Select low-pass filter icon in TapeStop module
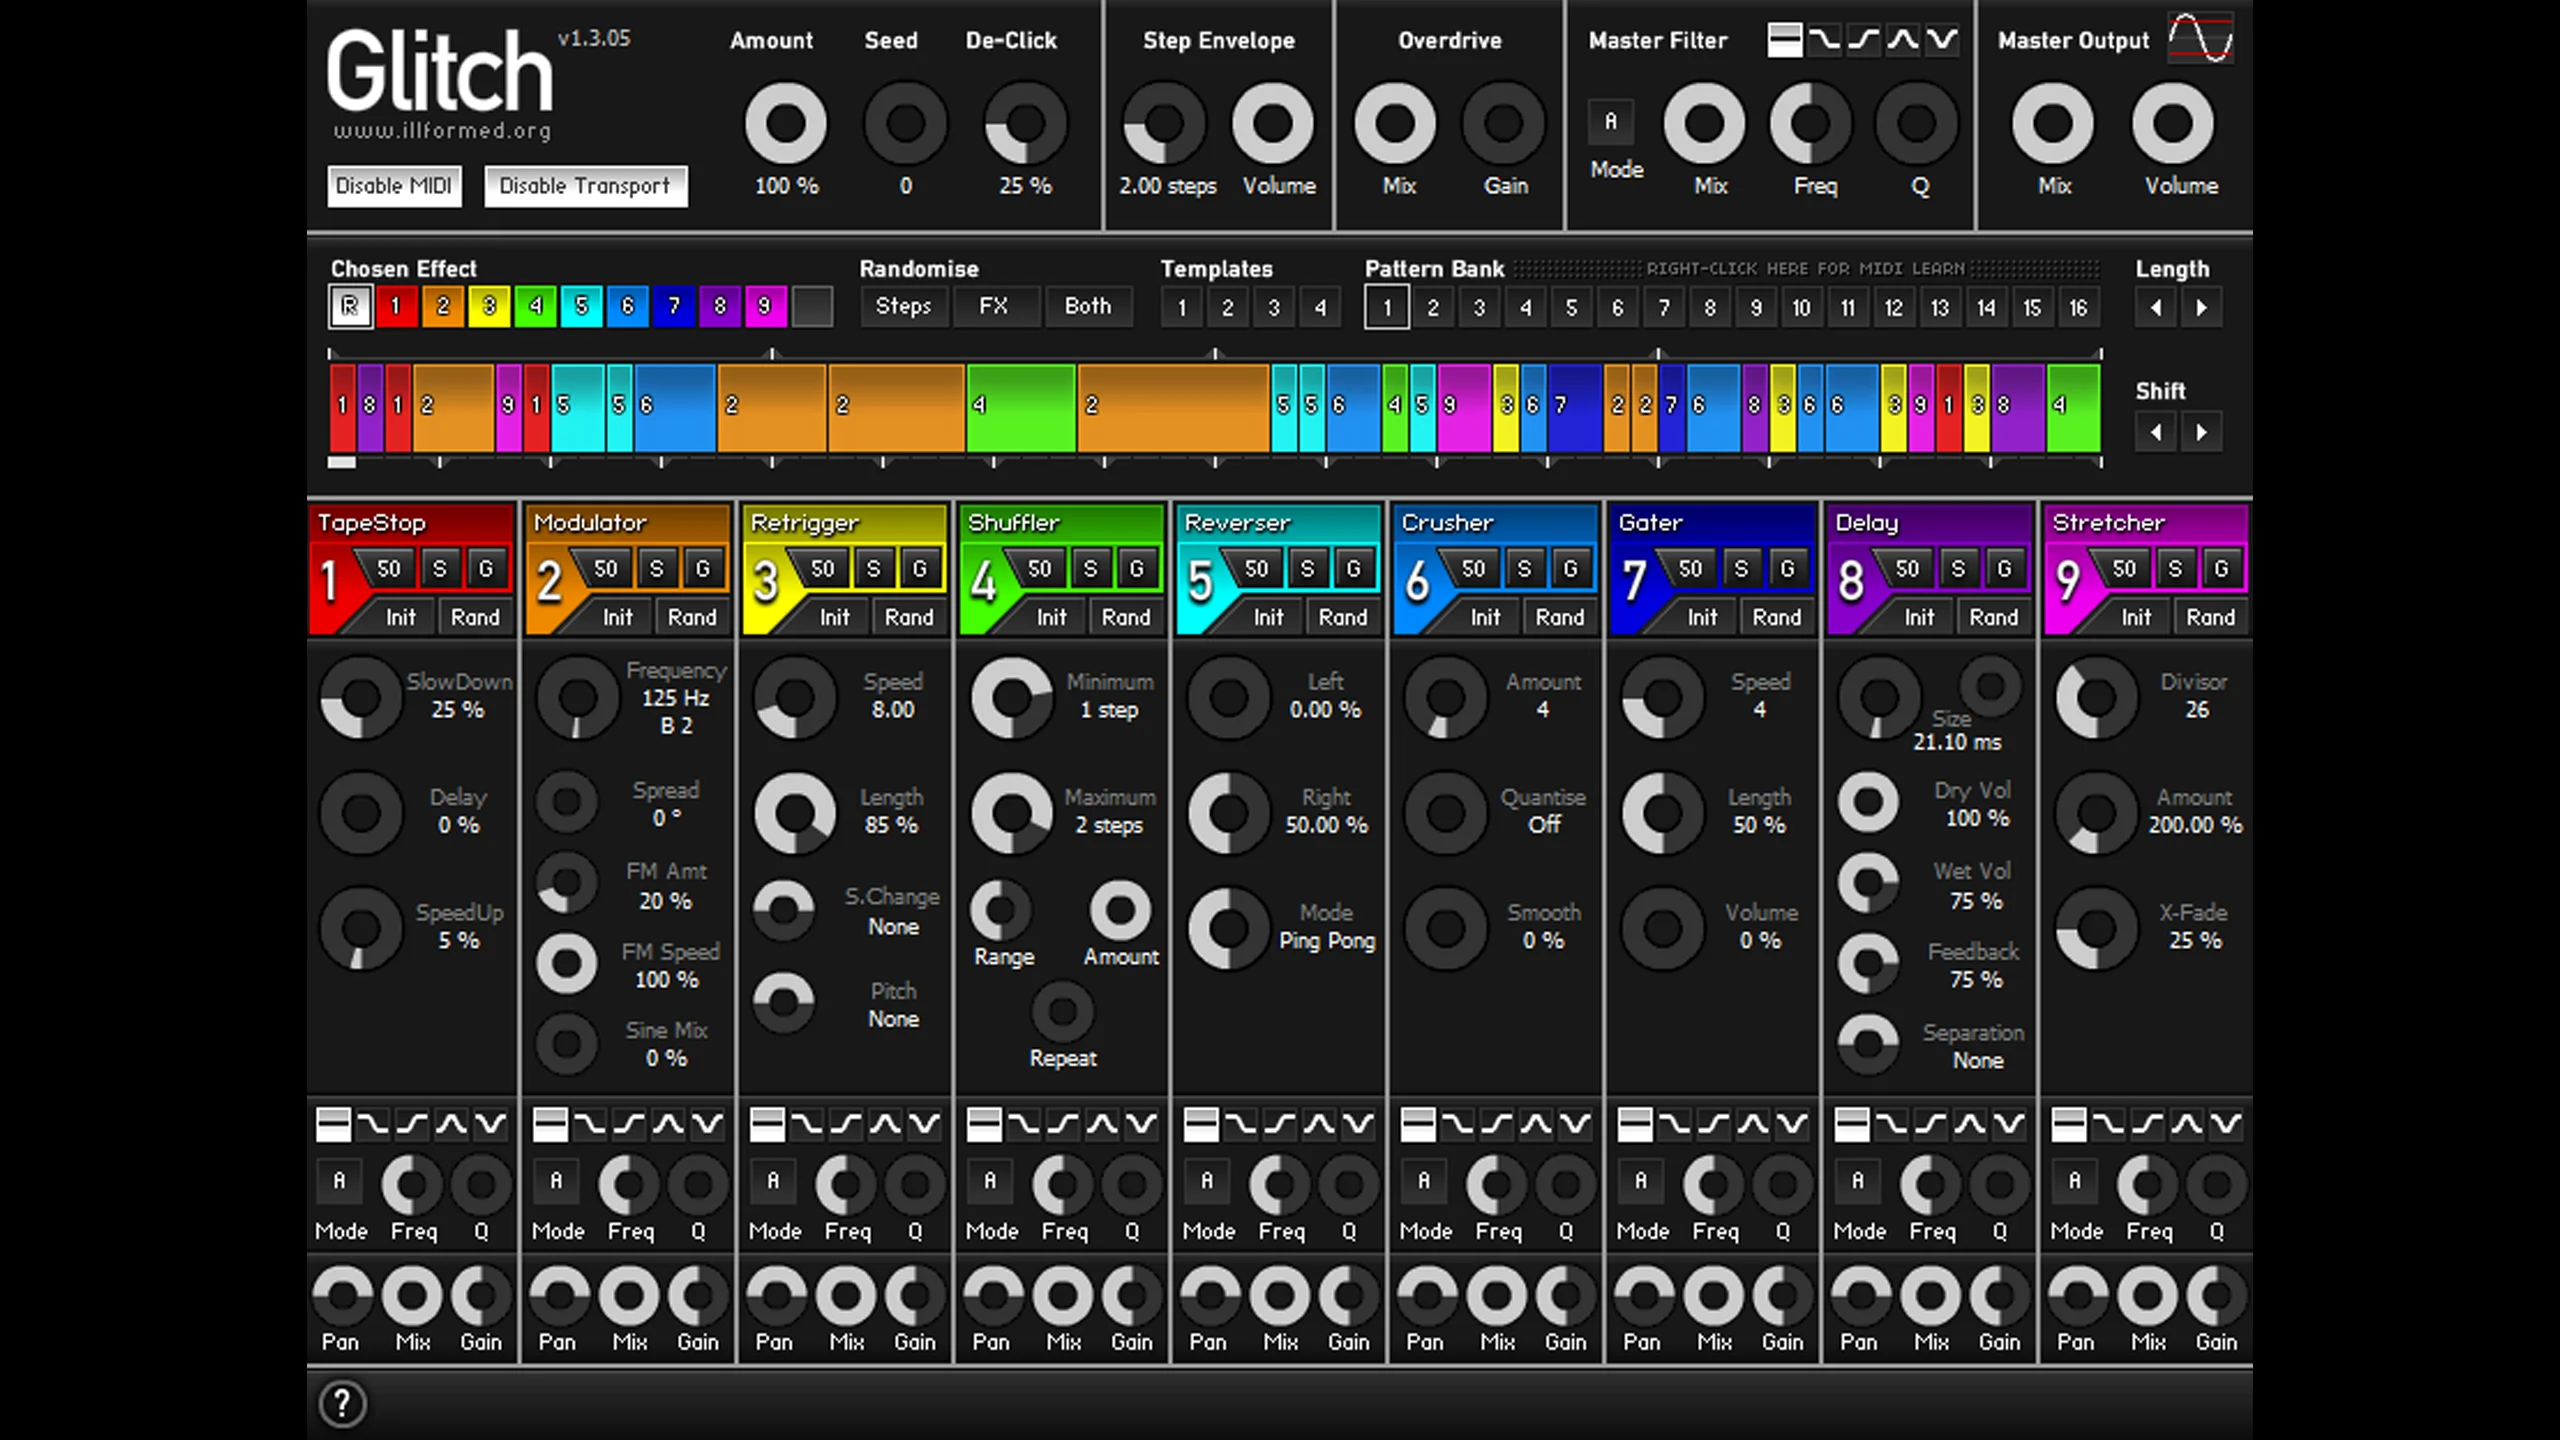 pos(372,1124)
